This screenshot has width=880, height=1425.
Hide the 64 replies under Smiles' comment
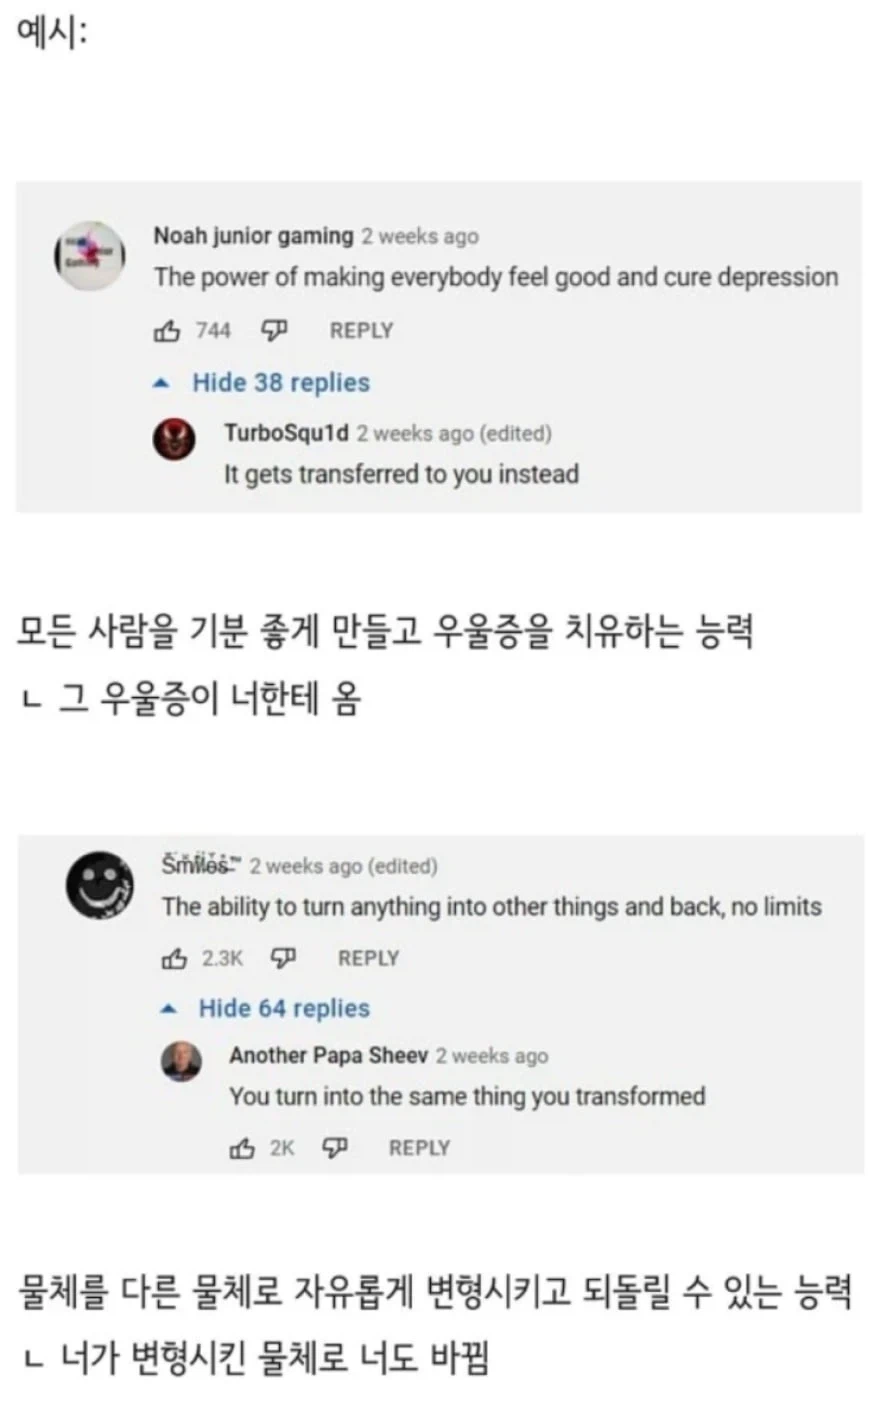tap(282, 1008)
